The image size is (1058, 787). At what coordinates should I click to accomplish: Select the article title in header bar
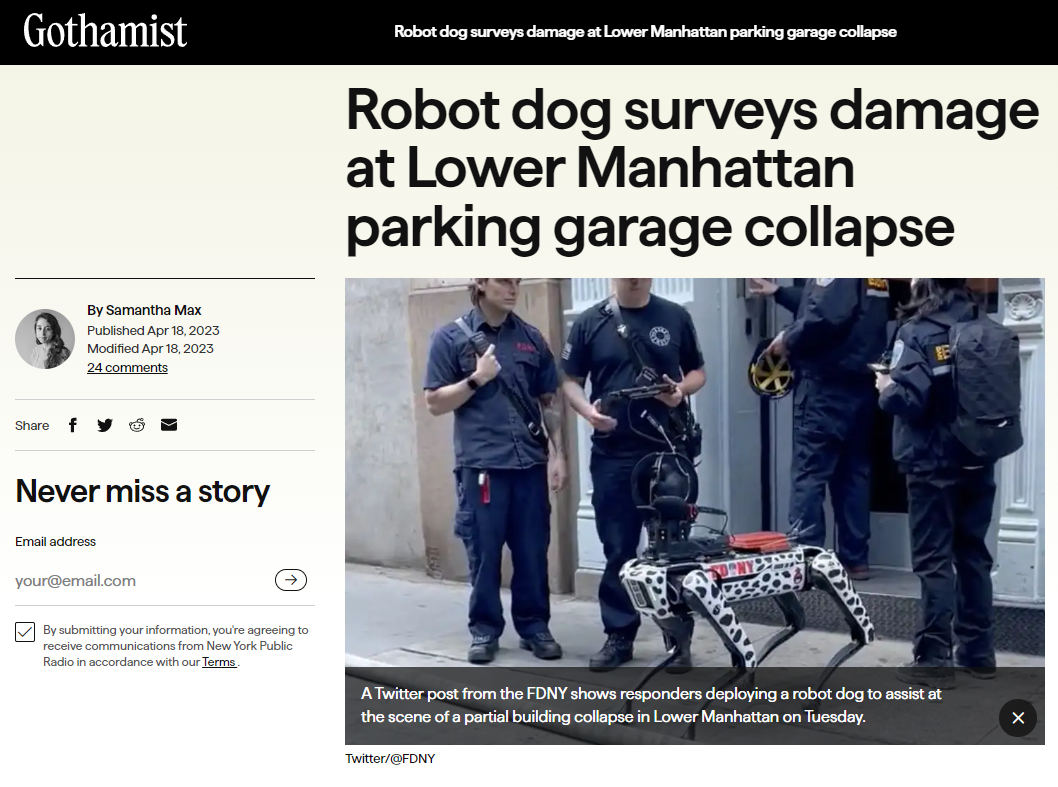[645, 32]
